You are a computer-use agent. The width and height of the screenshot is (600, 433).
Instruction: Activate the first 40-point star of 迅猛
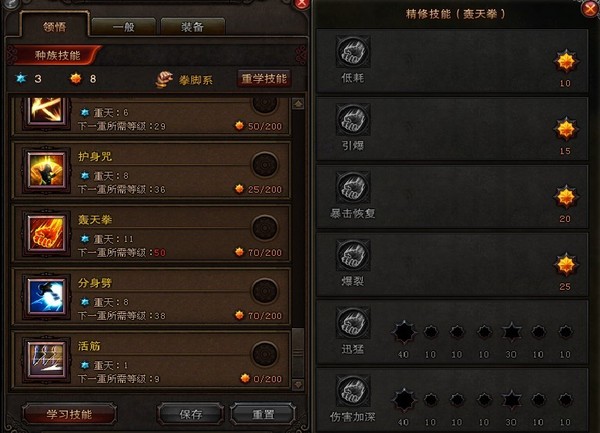[x=404, y=332]
